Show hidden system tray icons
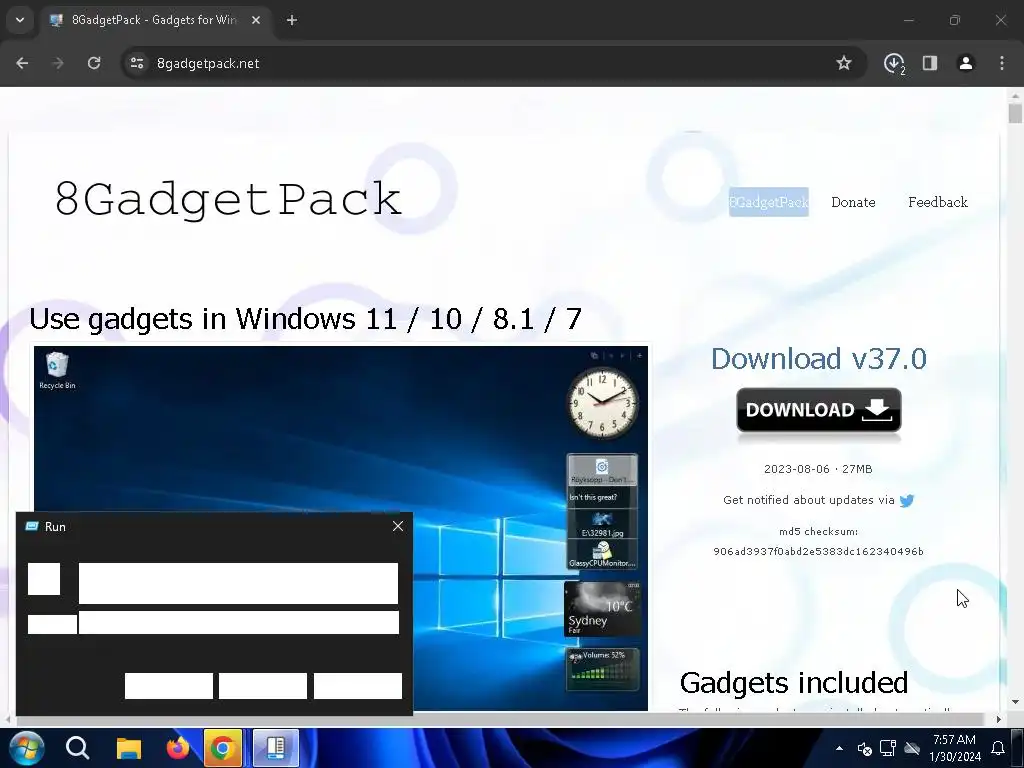Viewport: 1024px width, 768px height. click(x=839, y=748)
